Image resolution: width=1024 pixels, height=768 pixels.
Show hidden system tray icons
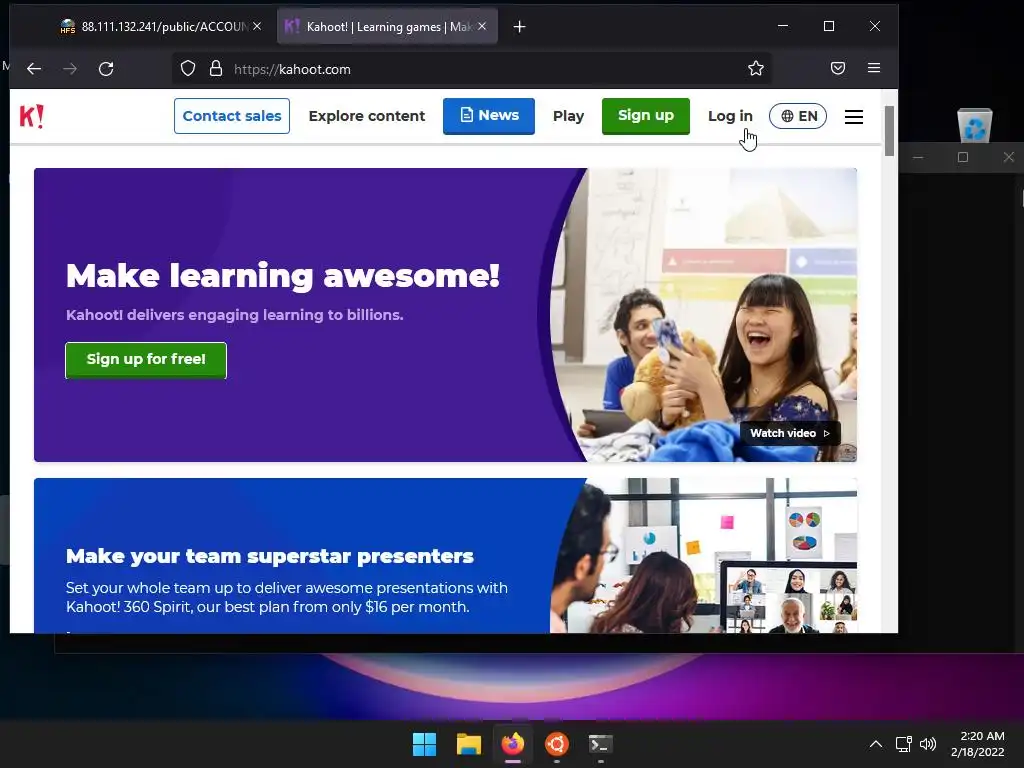[x=876, y=744]
